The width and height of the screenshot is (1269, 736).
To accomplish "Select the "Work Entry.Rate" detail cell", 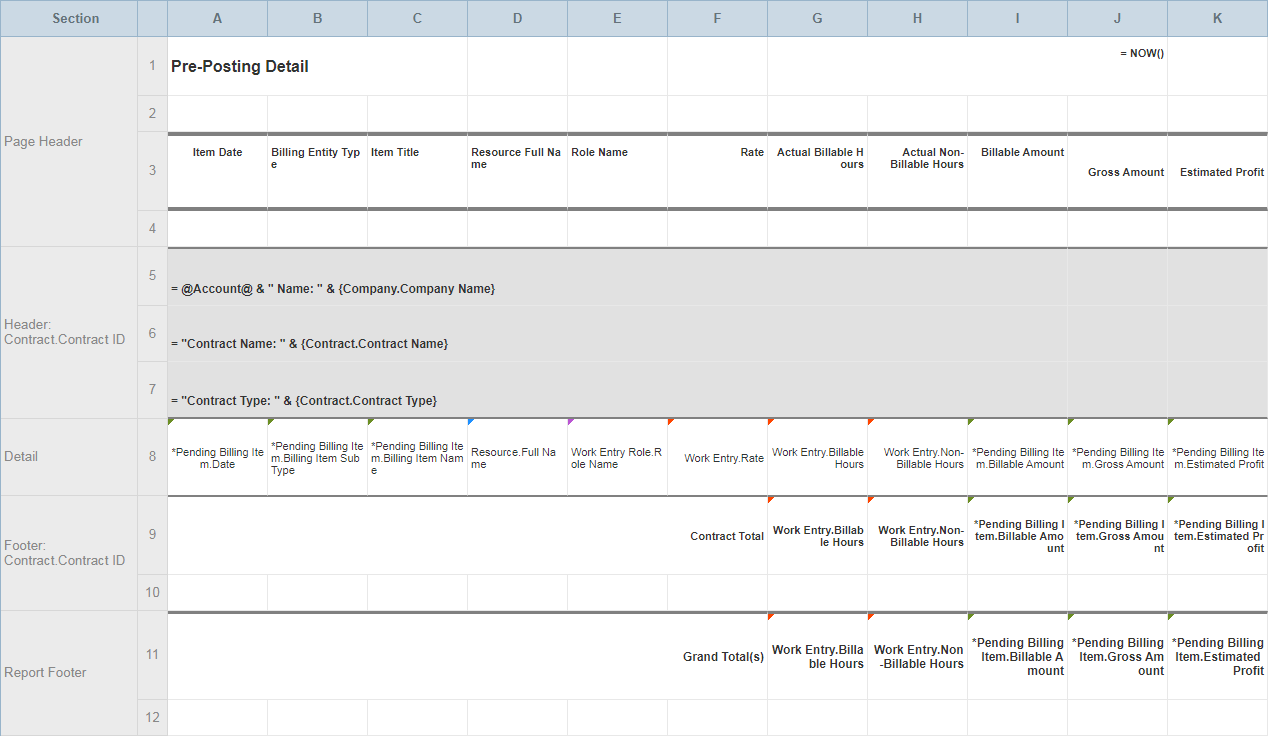I will (x=723, y=458).
